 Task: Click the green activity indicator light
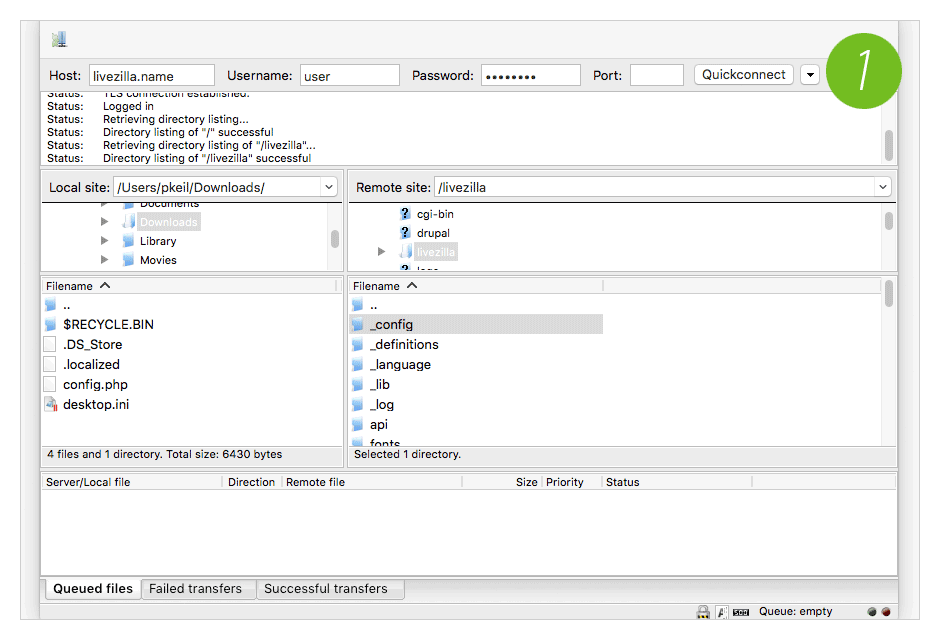click(x=872, y=612)
